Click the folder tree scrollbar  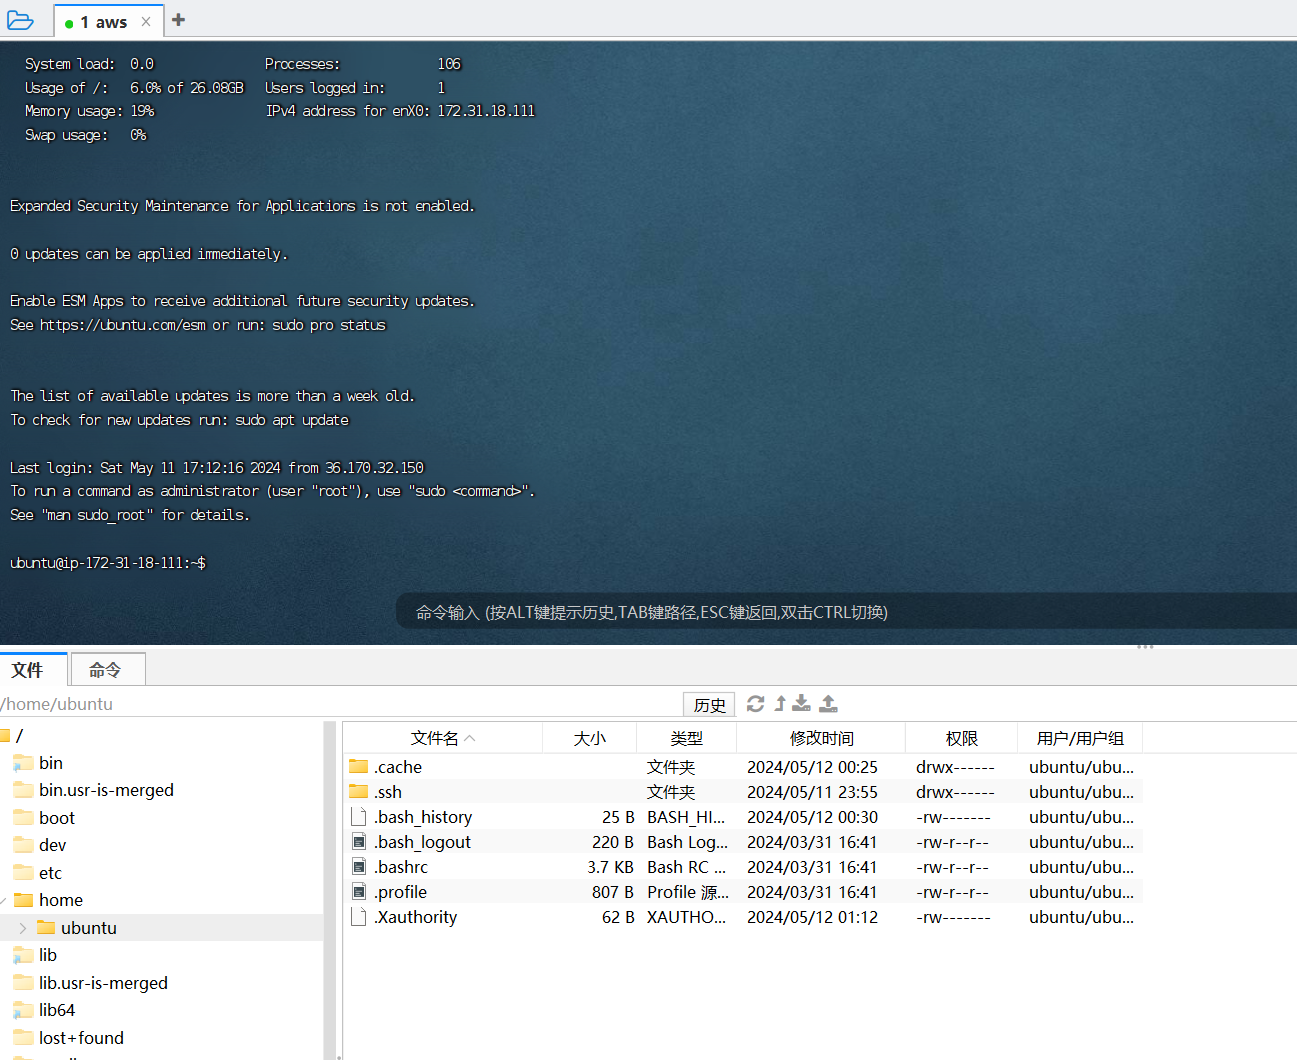pyautogui.click(x=330, y=890)
